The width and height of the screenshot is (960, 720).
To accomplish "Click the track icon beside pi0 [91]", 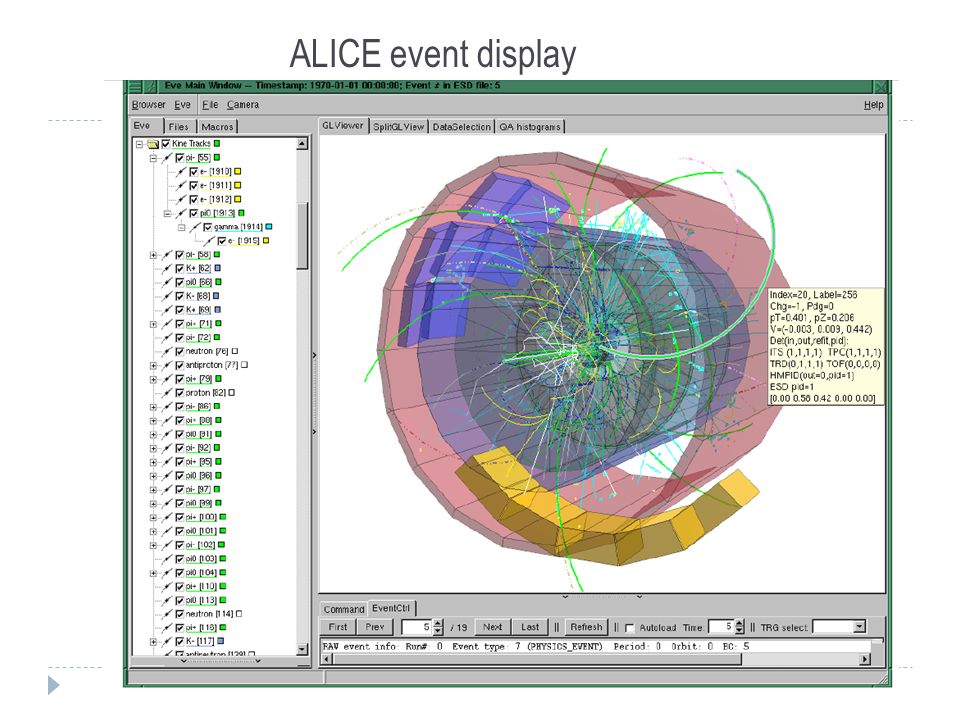I will [x=167, y=435].
